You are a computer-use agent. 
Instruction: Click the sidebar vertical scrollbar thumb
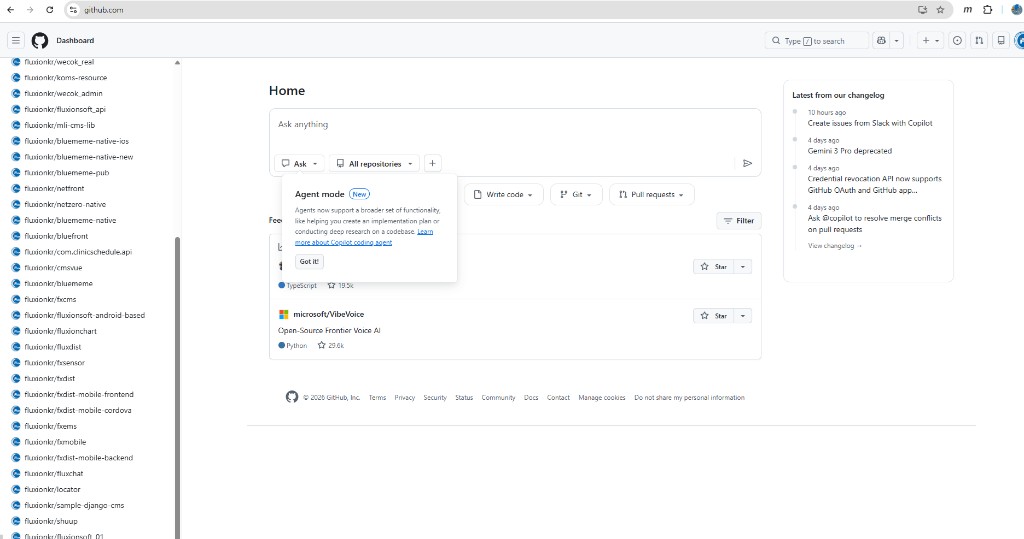(x=177, y=387)
